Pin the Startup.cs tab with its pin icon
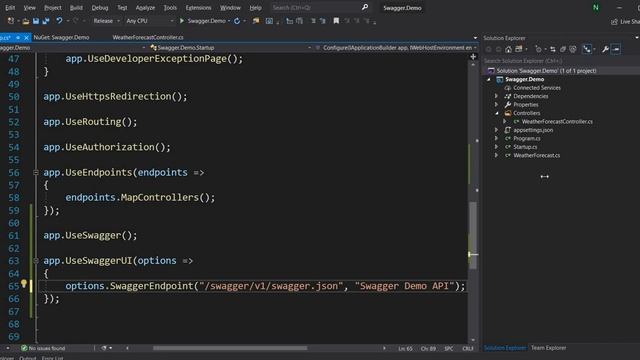 (18, 37)
